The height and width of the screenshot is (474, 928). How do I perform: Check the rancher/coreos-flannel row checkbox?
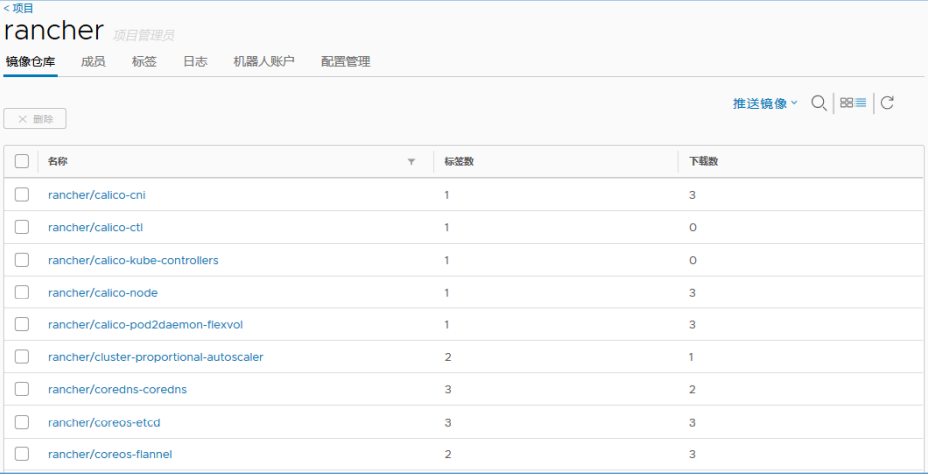[22, 454]
